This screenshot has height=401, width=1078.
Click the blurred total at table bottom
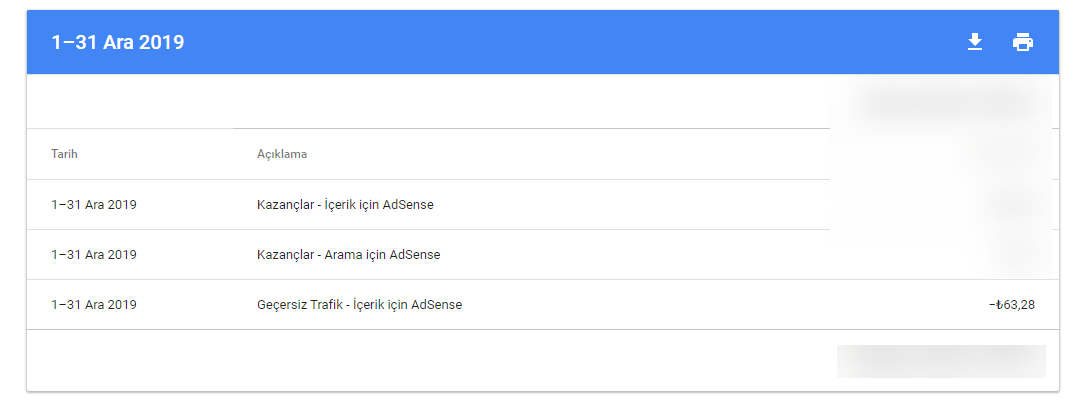pyautogui.click(x=941, y=361)
